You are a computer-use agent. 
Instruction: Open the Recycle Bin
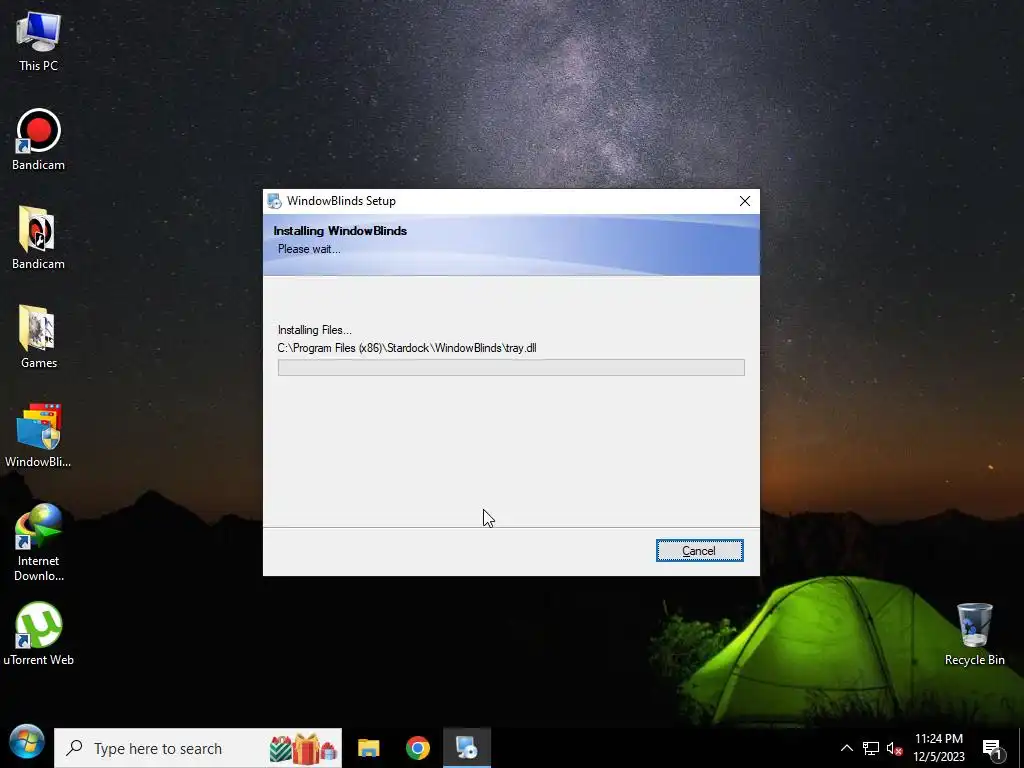point(974,633)
